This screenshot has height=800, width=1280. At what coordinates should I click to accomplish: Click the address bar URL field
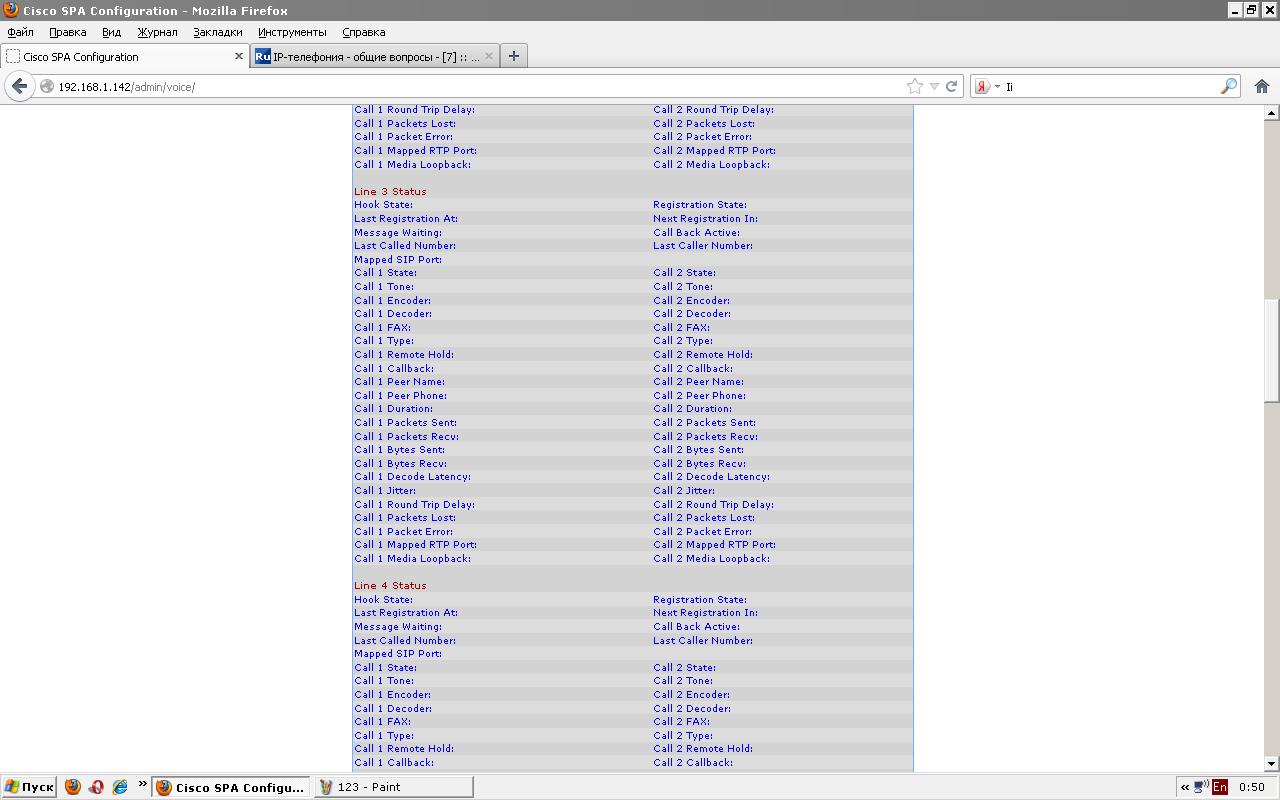[480, 87]
